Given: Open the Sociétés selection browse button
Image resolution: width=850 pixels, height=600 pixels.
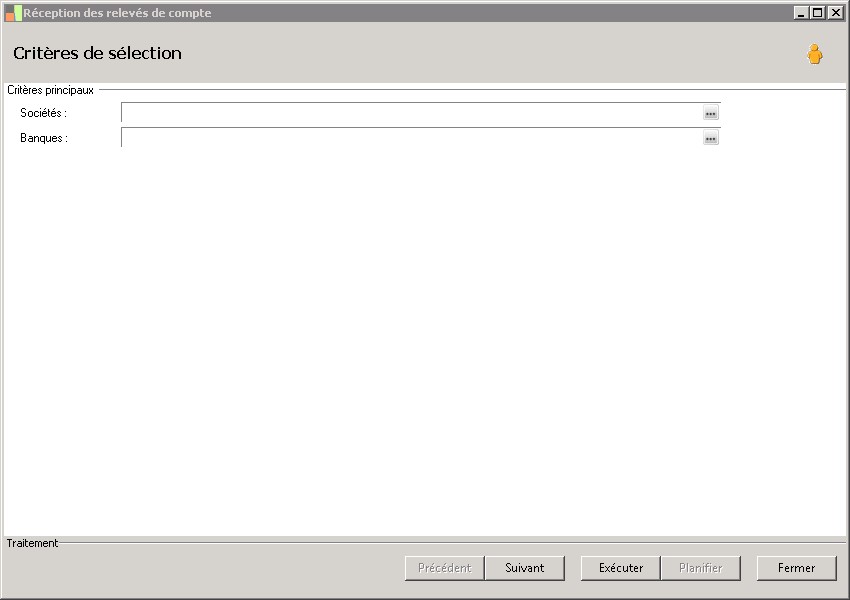Looking at the screenshot, I should click(711, 113).
